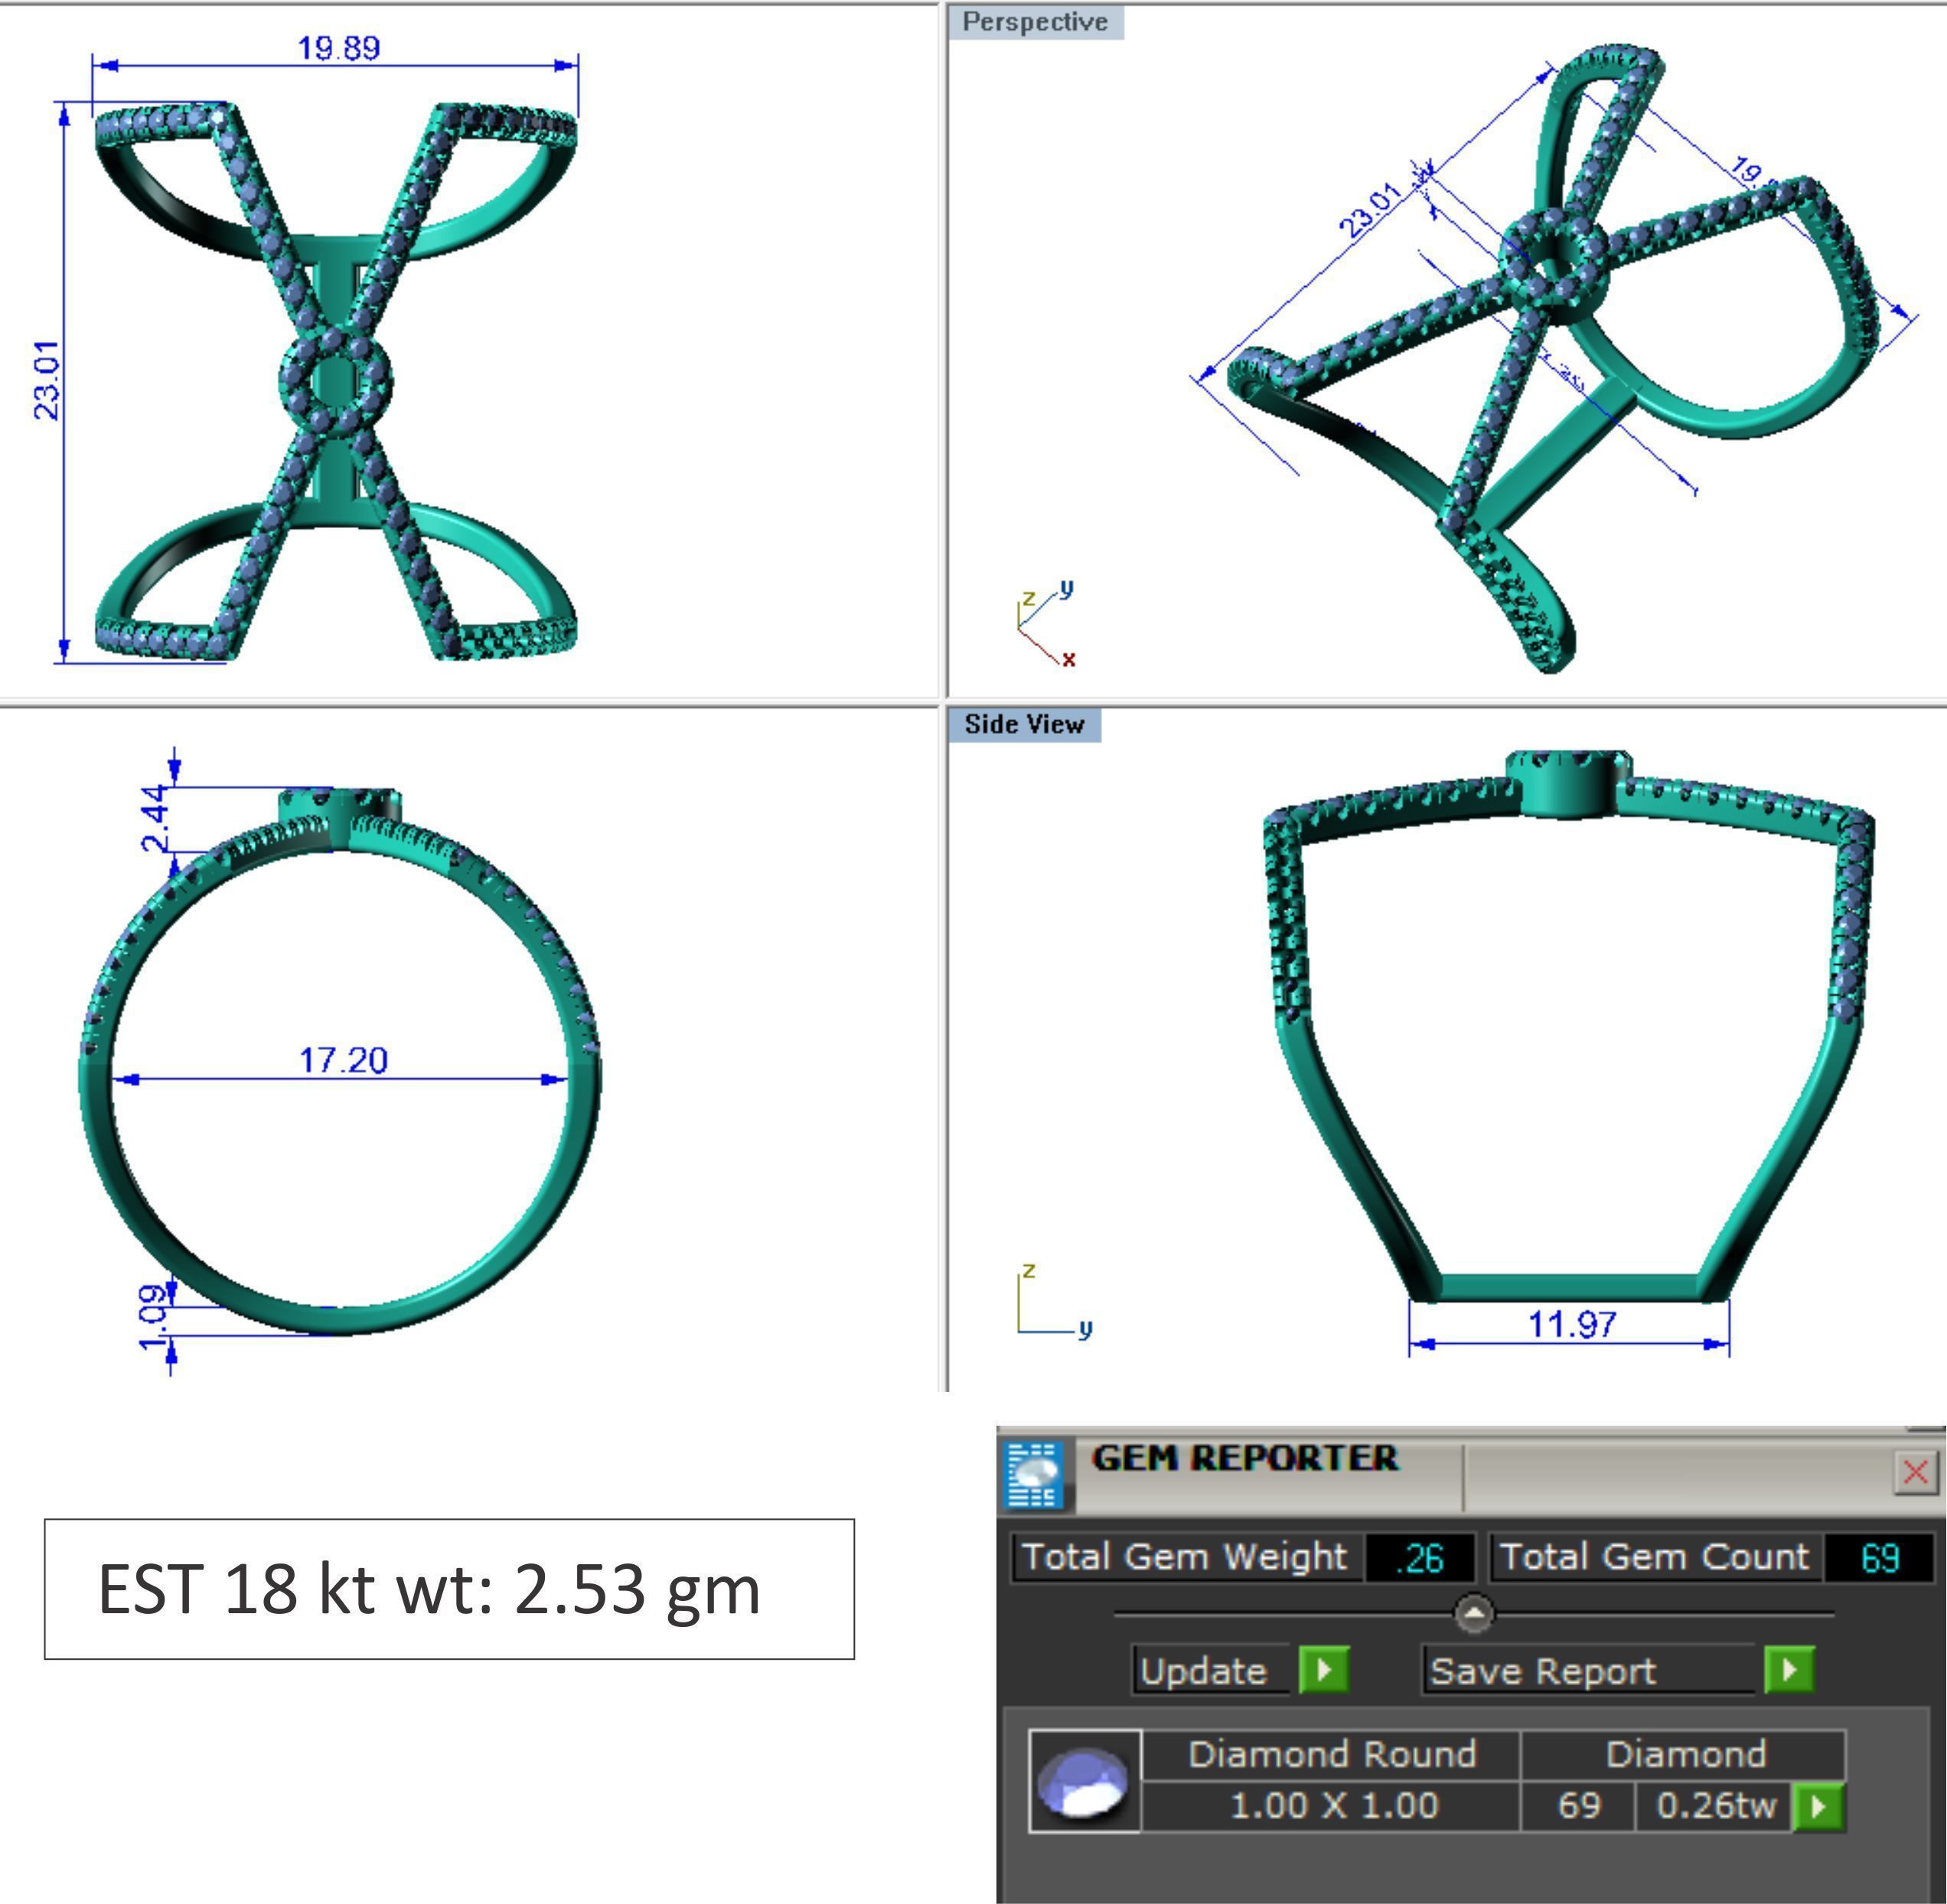This screenshot has width=1947, height=1904.
Task: Click the green arrow next to Update
Action: (1324, 1669)
